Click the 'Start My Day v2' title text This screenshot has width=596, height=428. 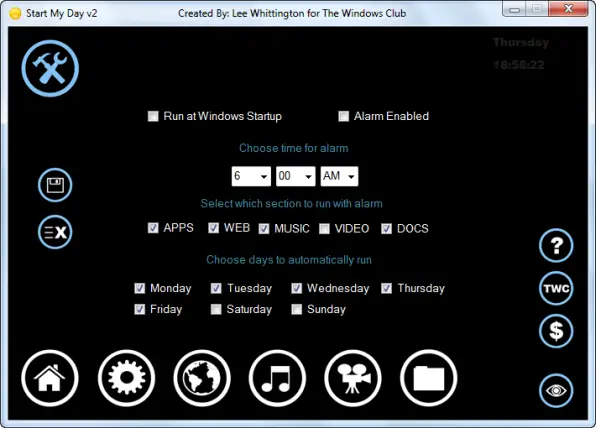(x=62, y=14)
